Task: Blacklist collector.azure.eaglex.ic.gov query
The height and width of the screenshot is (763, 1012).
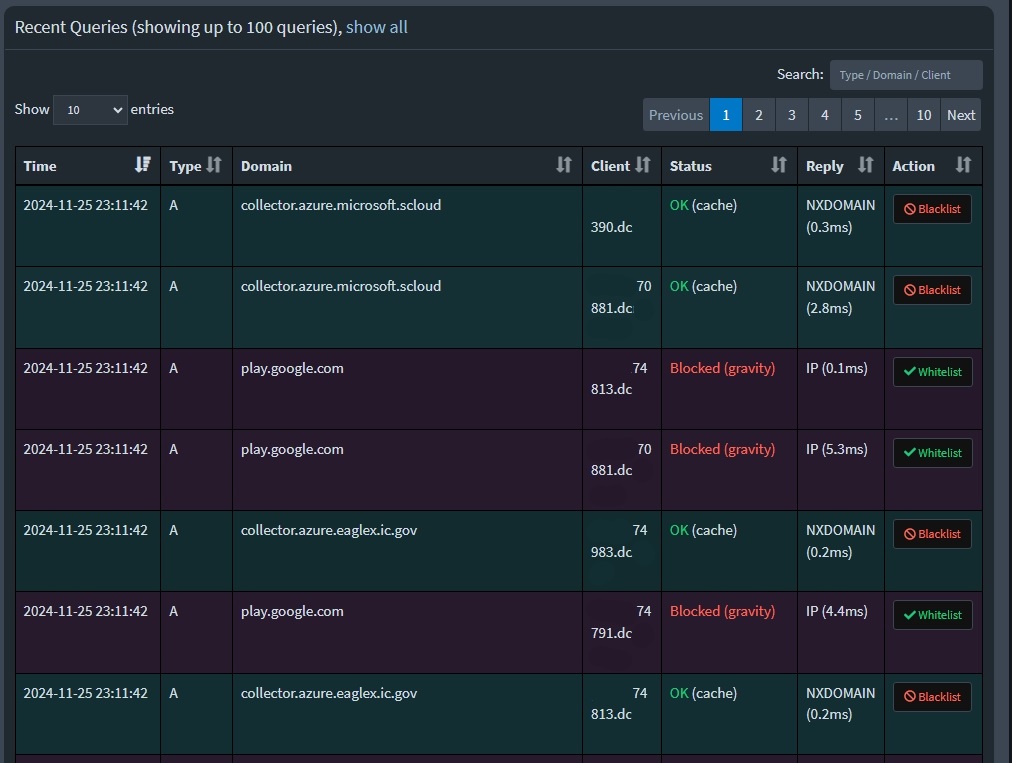Action: point(931,533)
